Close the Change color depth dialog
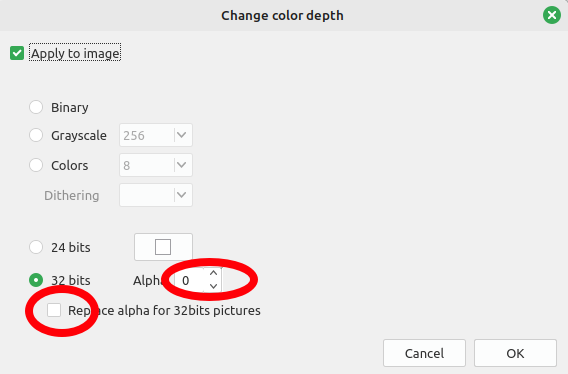568x374 pixels. pyautogui.click(x=552, y=15)
